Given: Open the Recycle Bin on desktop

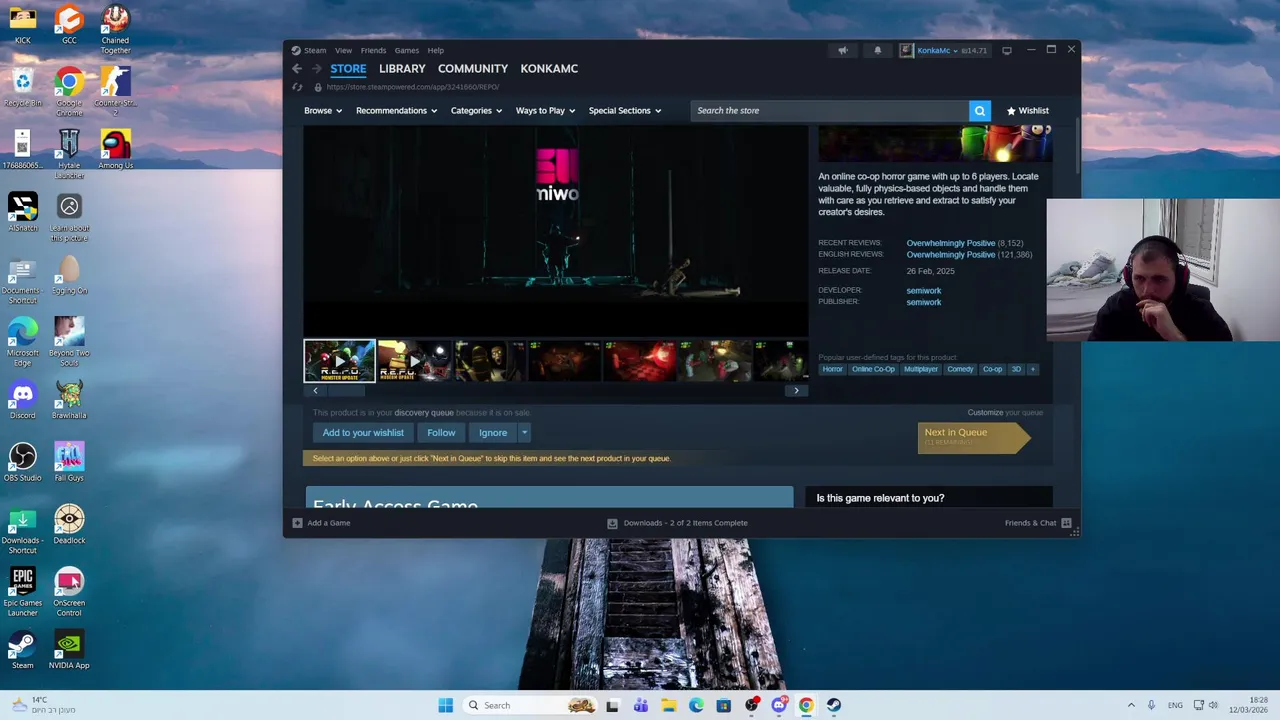Looking at the screenshot, I should (x=22, y=87).
